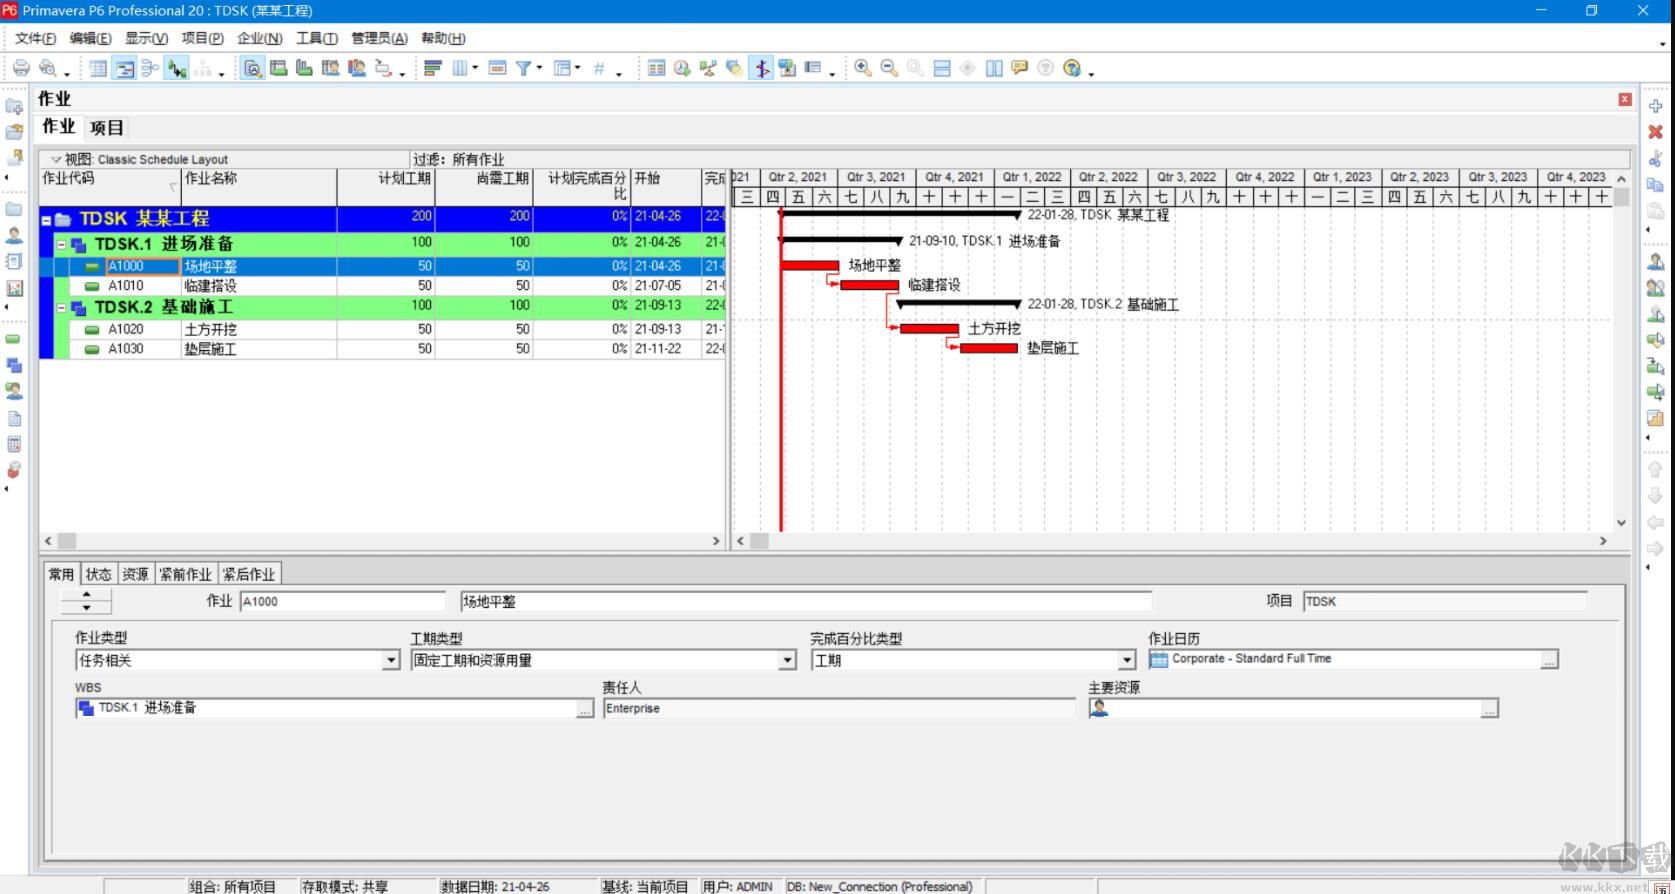Click the Level Resources toolbar icon

[708, 68]
